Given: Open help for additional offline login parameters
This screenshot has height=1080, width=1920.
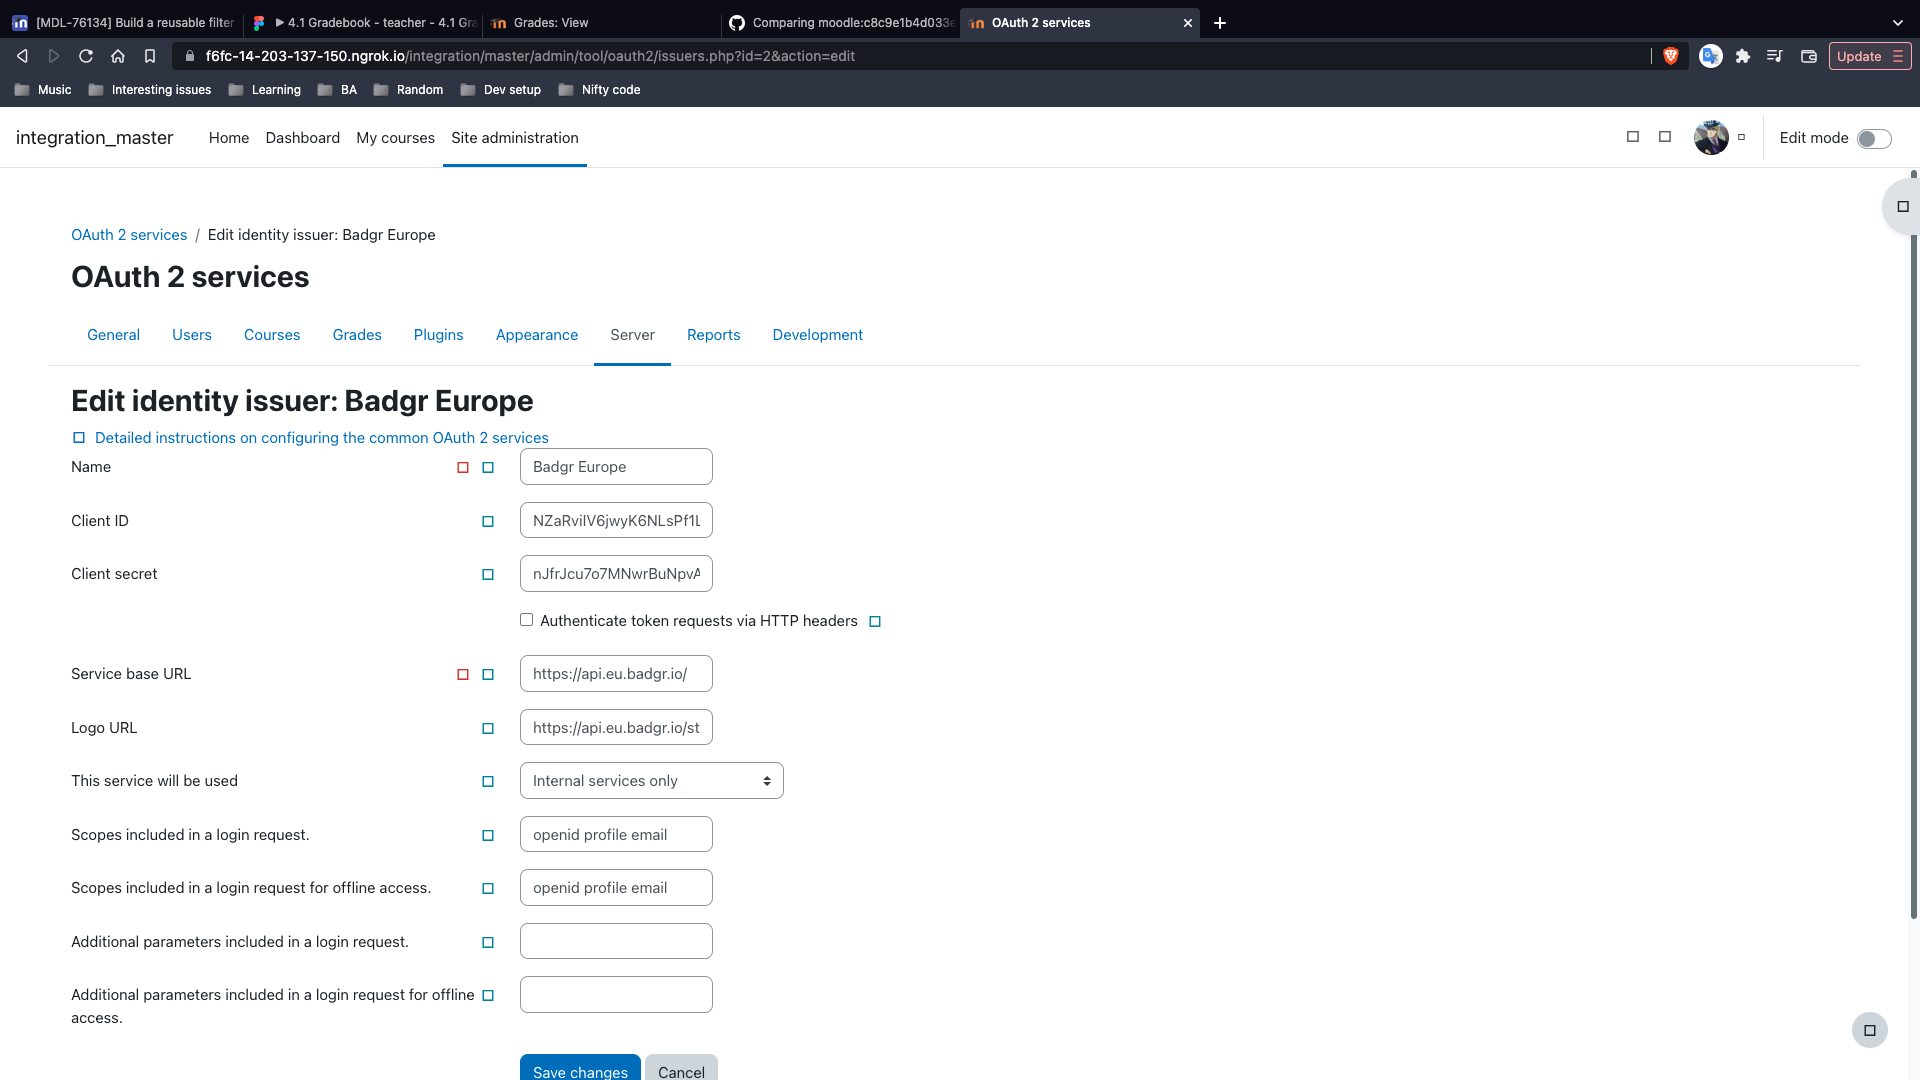Looking at the screenshot, I should pyautogui.click(x=488, y=996).
